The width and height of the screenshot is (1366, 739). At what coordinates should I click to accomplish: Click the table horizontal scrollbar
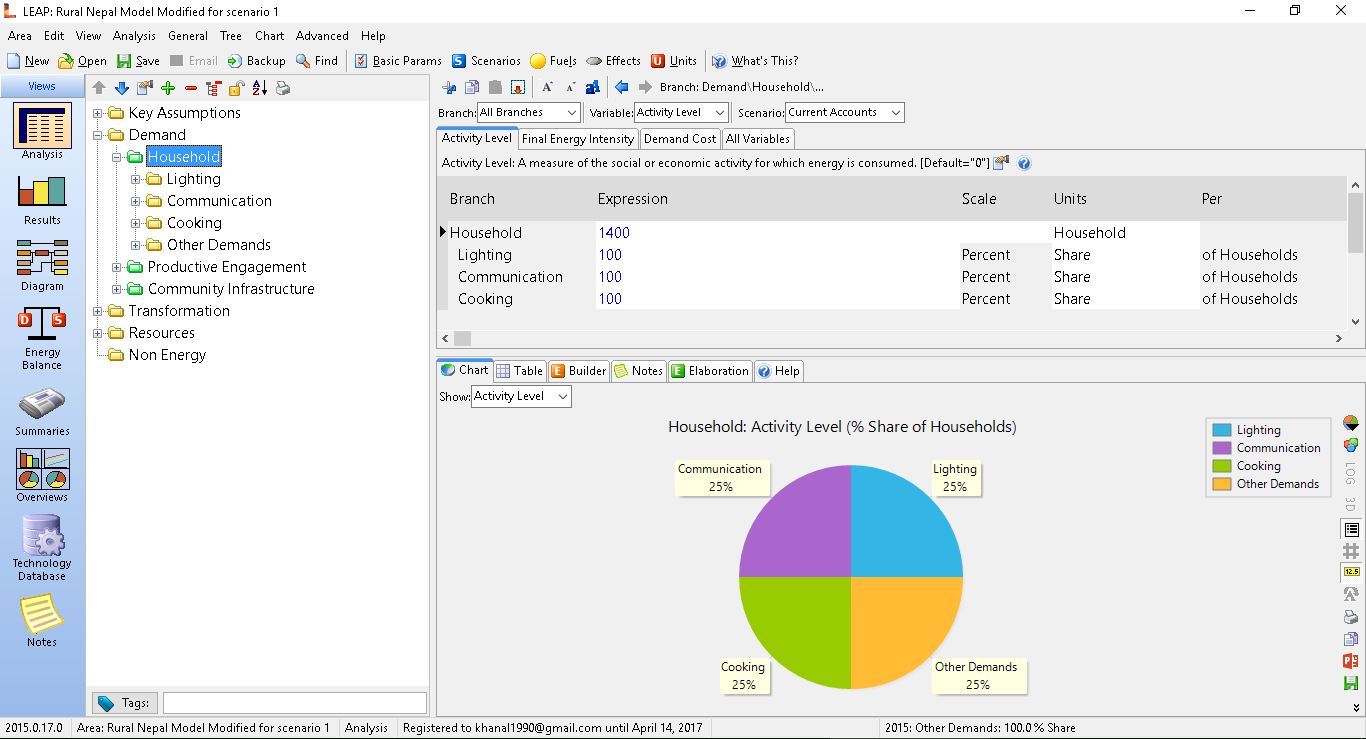892,339
